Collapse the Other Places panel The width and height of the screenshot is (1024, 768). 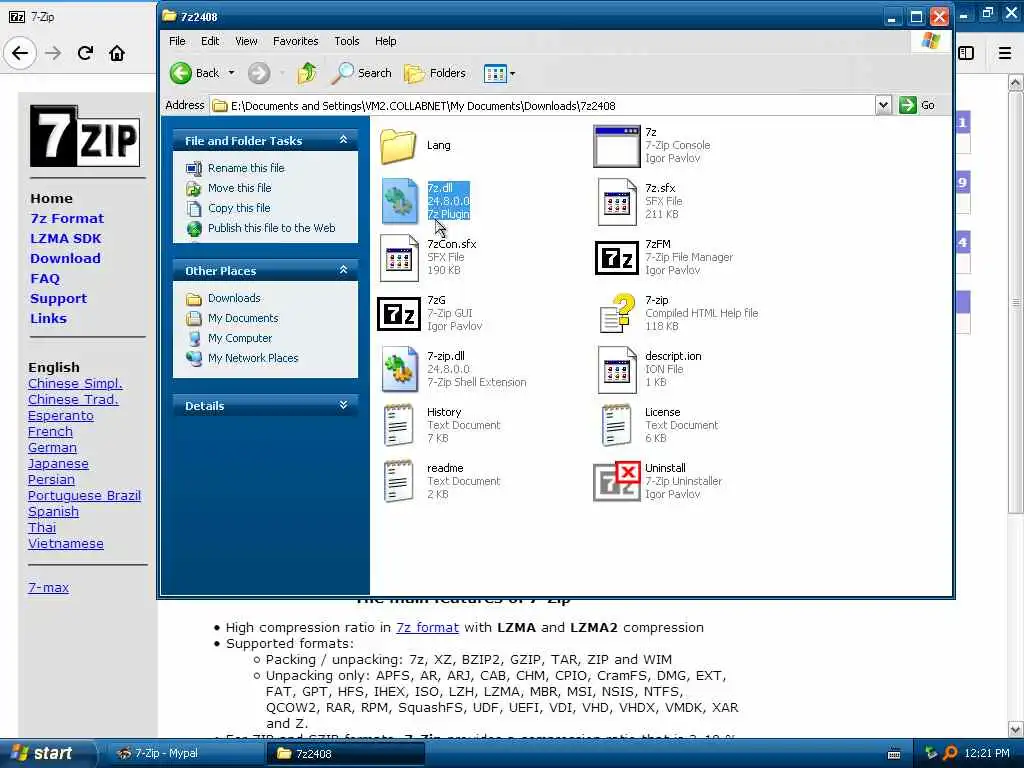click(x=344, y=270)
